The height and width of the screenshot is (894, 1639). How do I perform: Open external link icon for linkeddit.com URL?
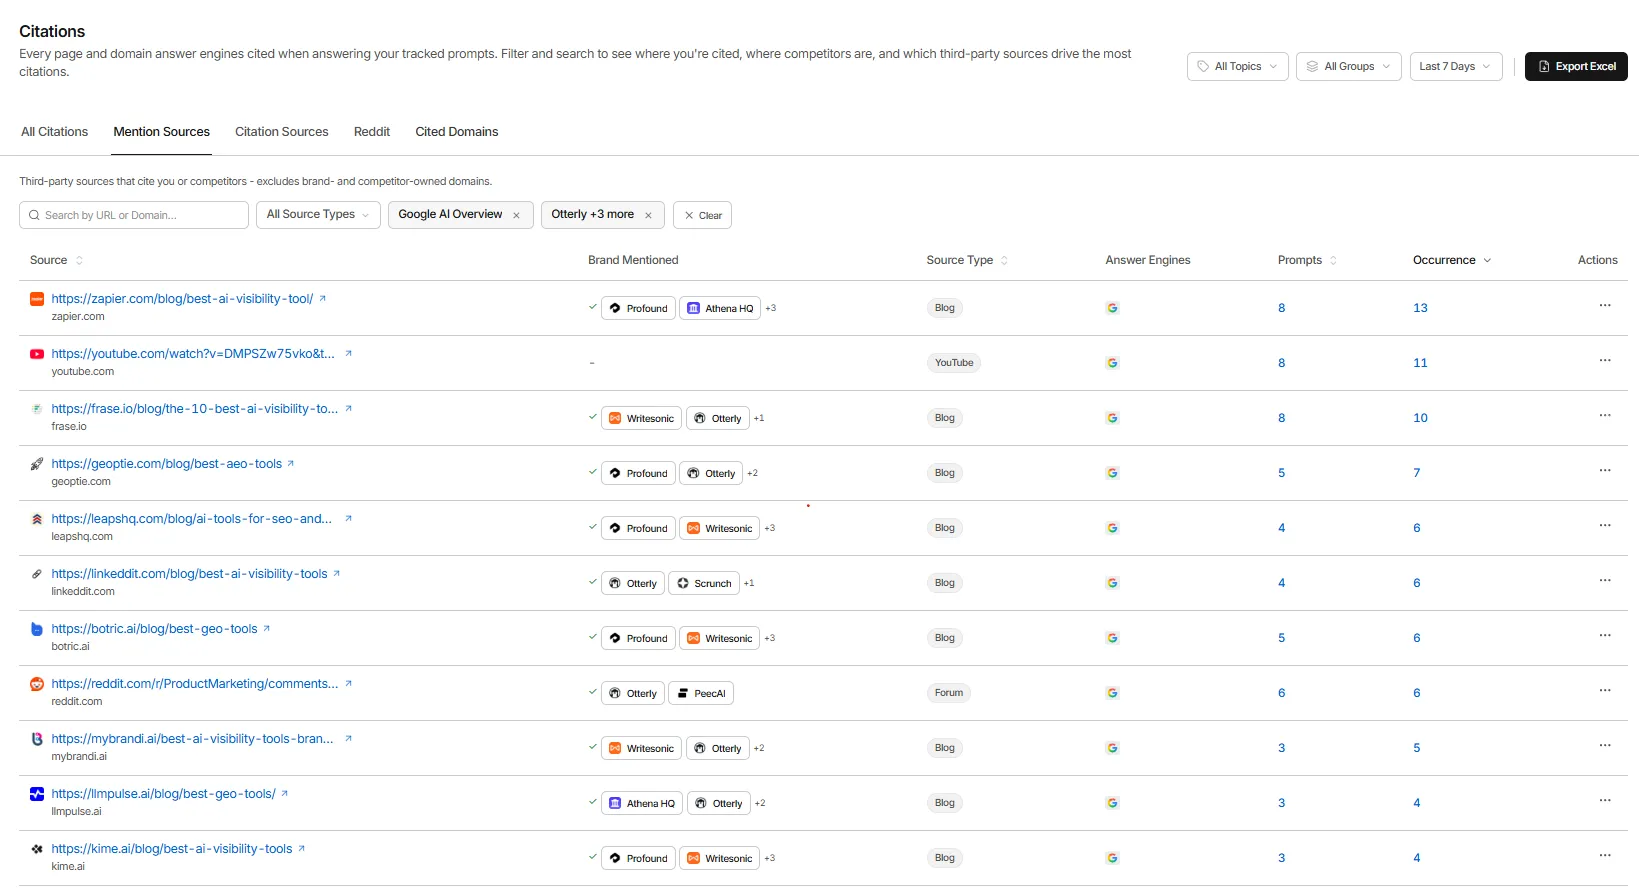(x=337, y=574)
